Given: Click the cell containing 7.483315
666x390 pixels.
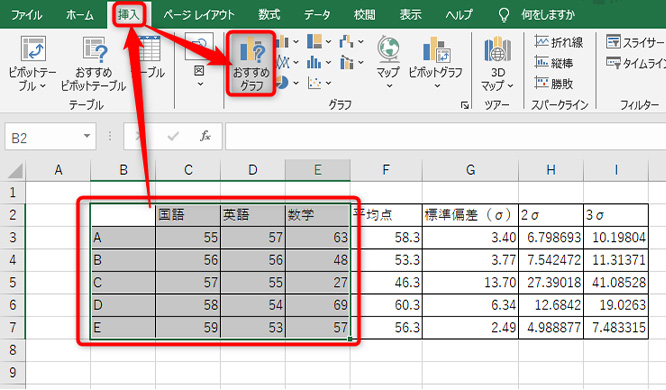Looking at the screenshot, I should pos(616,328).
